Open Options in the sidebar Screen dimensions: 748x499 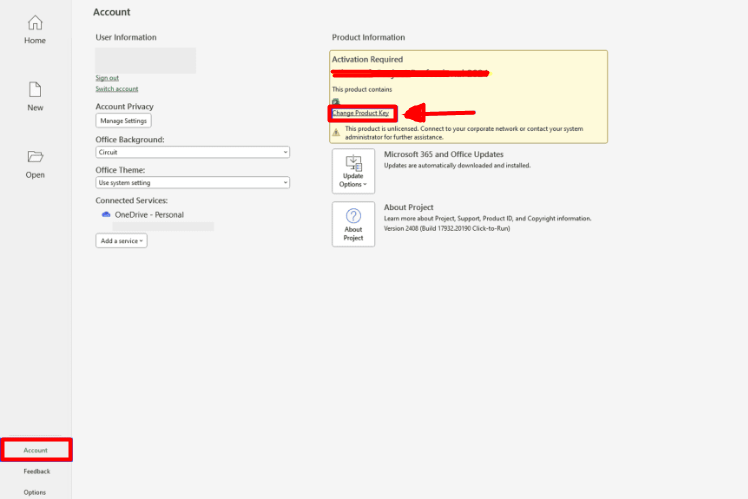click(35, 492)
